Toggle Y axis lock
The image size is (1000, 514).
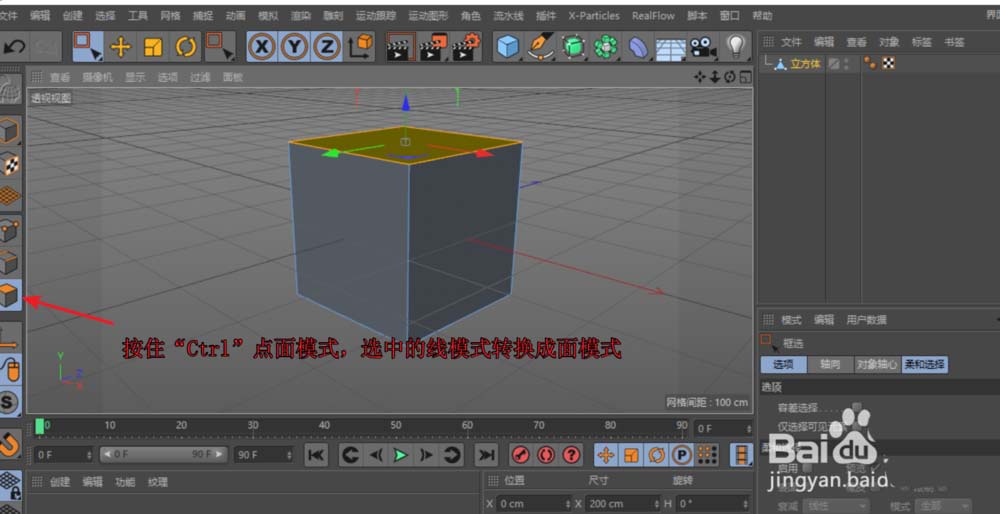(x=294, y=46)
